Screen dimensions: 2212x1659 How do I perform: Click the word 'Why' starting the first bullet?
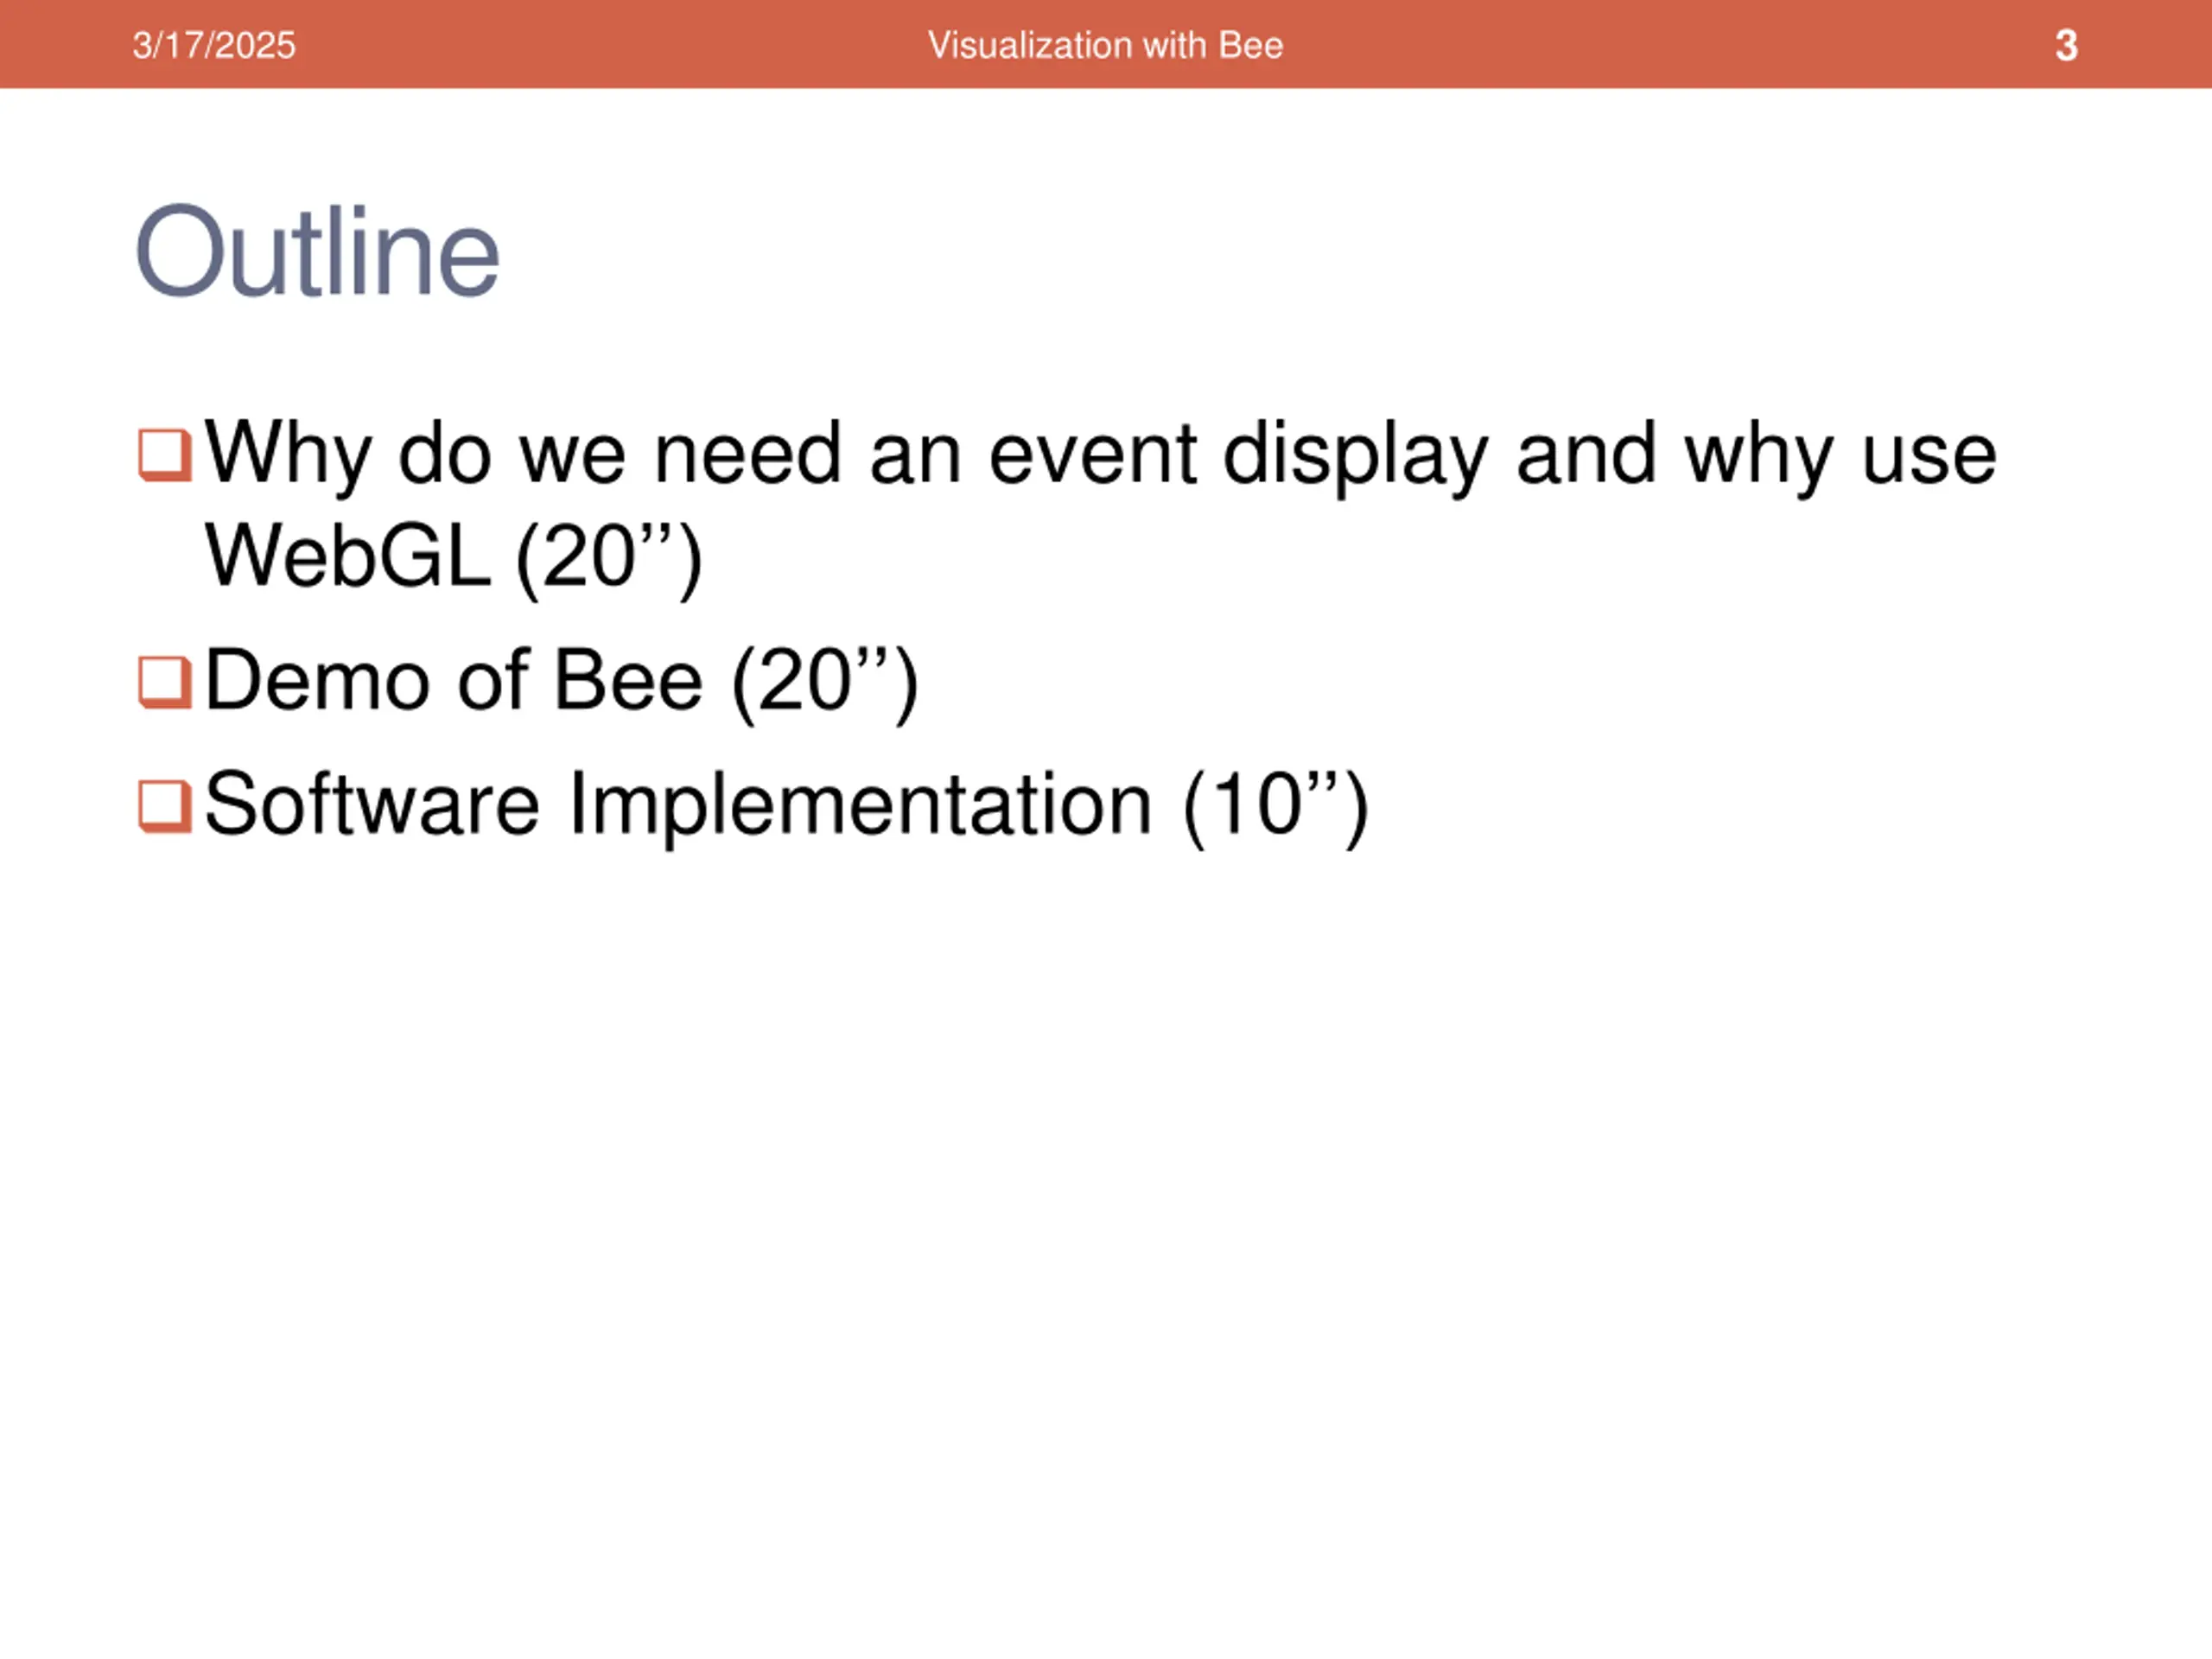coord(288,455)
